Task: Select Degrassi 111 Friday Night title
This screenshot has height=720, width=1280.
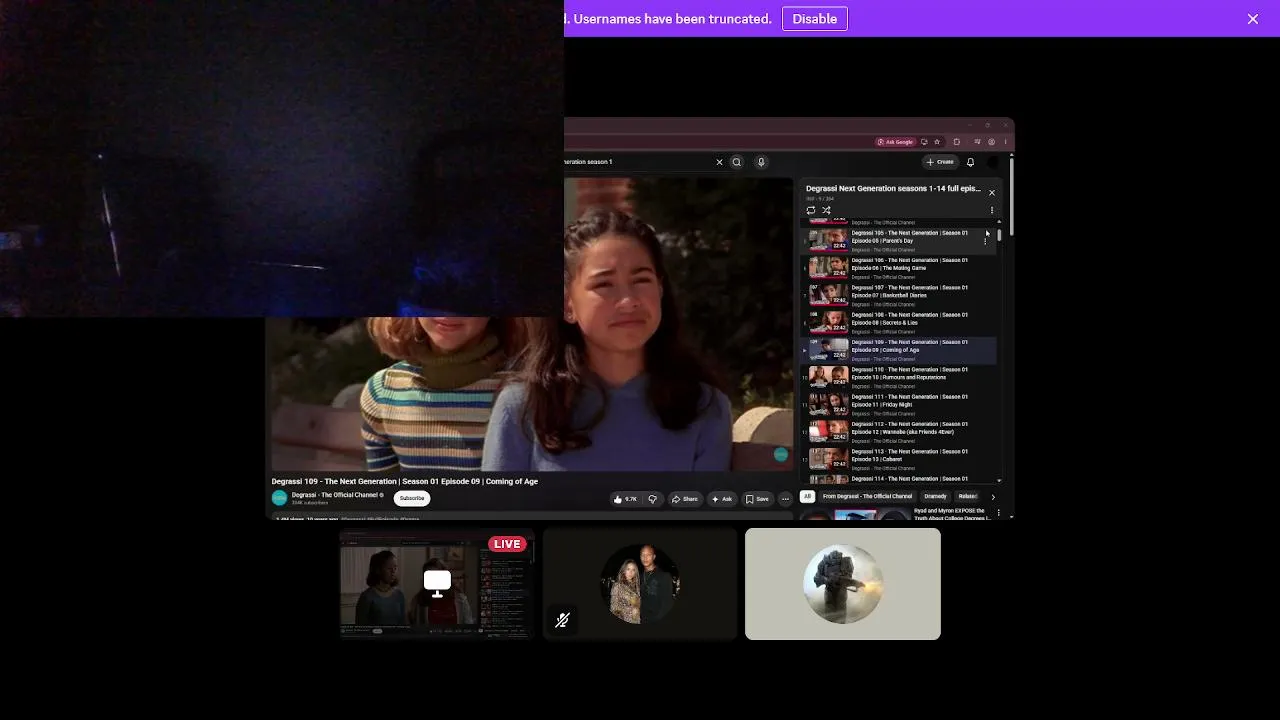Action: pyautogui.click(x=909, y=400)
